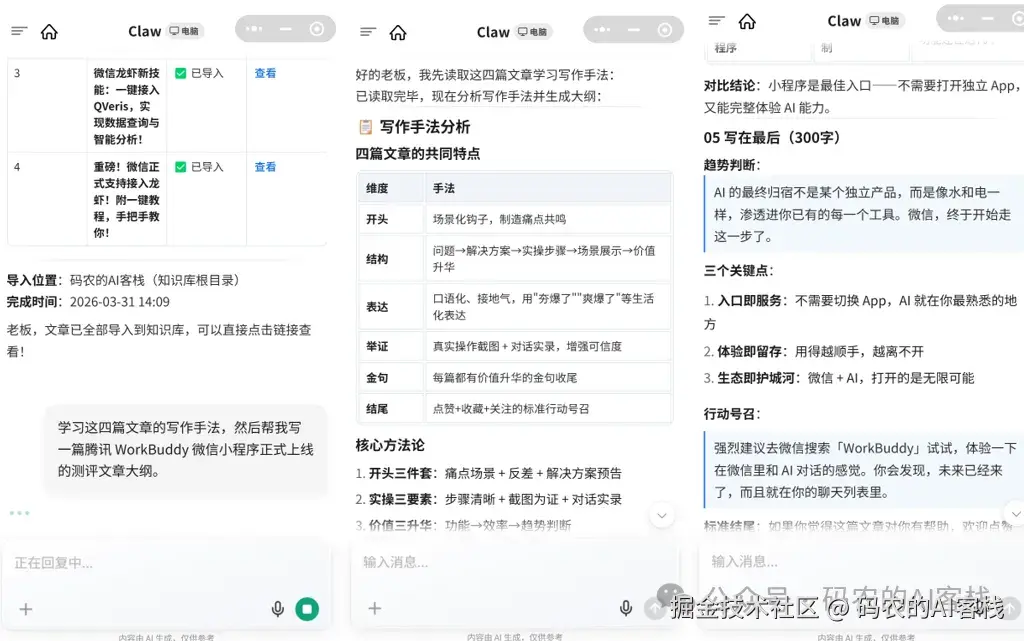Image resolution: width=1024 pixels, height=641 pixels.
Task: Tap the 行动号召 label in right panel
Action: click(x=732, y=414)
